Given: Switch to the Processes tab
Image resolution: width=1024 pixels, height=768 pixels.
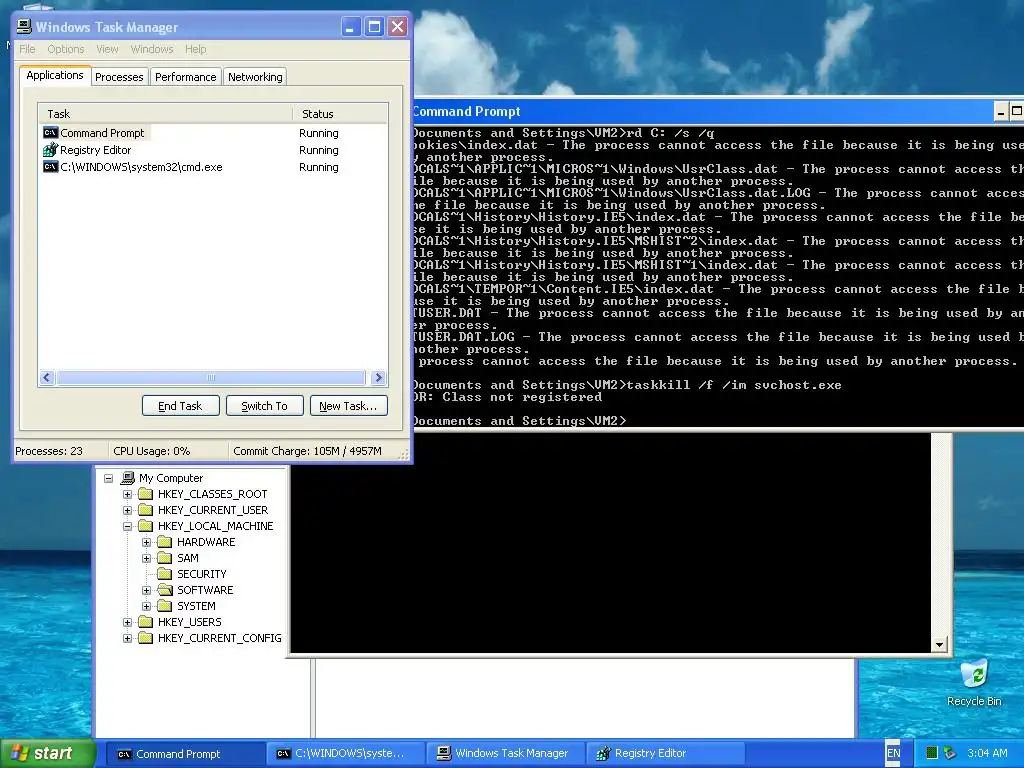Looking at the screenshot, I should 119,77.
